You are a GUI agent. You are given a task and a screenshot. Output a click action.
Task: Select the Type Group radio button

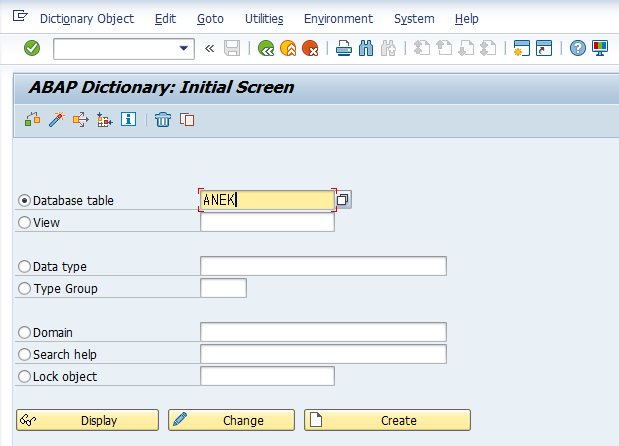point(24,289)
